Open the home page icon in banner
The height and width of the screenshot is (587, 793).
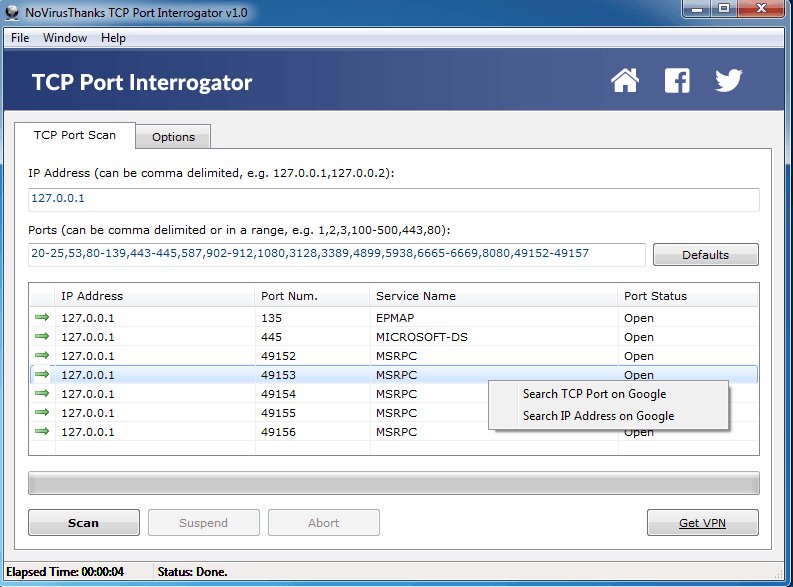tap(625, 81)
